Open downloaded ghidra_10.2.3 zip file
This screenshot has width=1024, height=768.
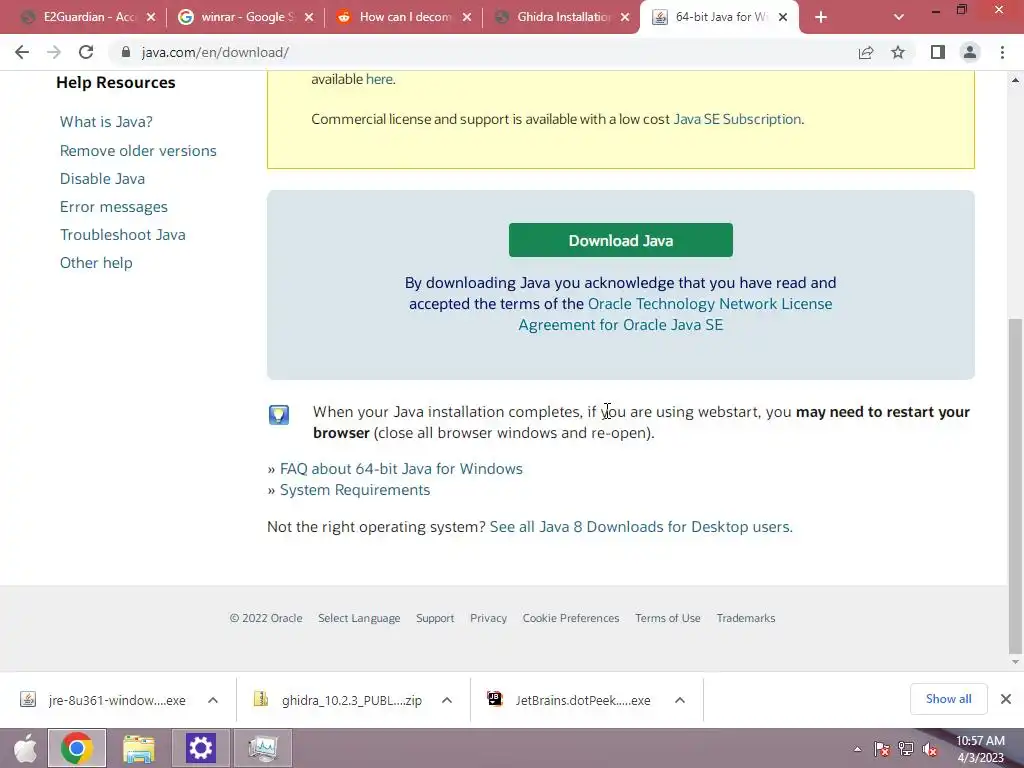coord(340,700)
